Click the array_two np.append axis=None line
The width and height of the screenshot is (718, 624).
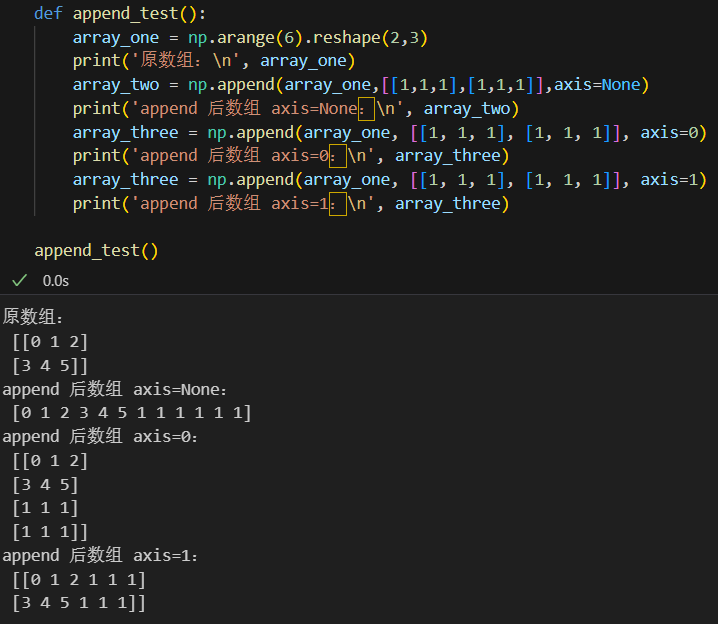pos(361,85)
